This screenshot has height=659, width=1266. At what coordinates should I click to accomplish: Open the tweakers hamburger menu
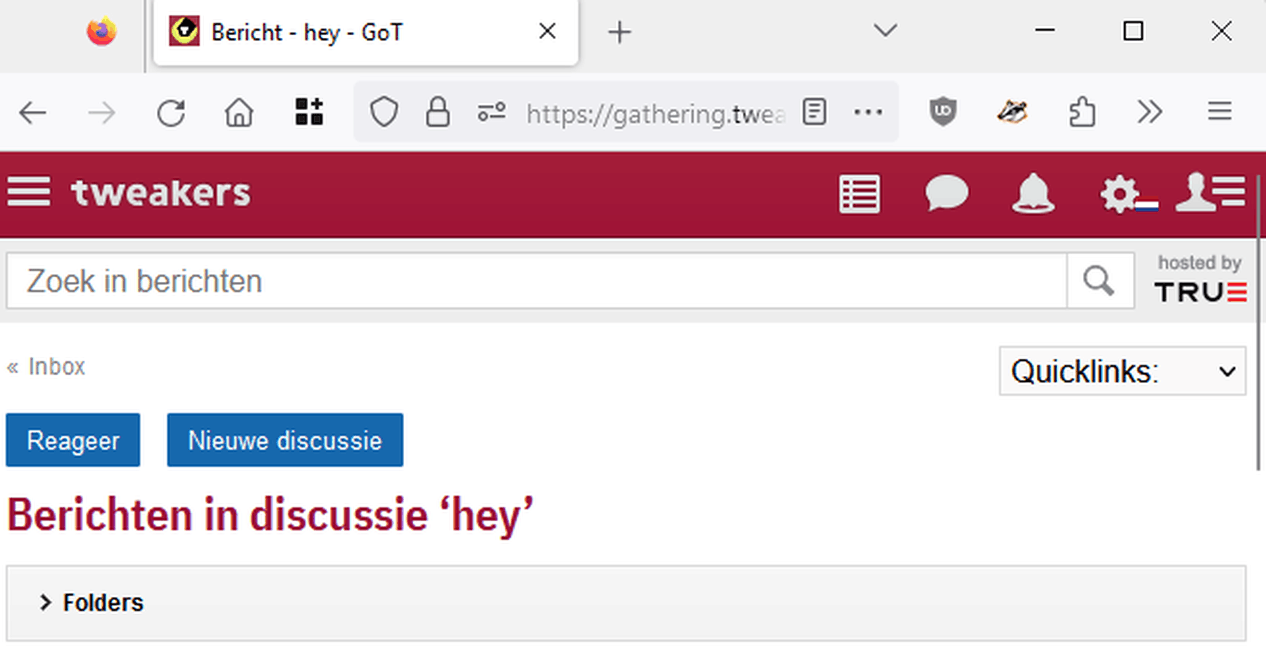29,192
